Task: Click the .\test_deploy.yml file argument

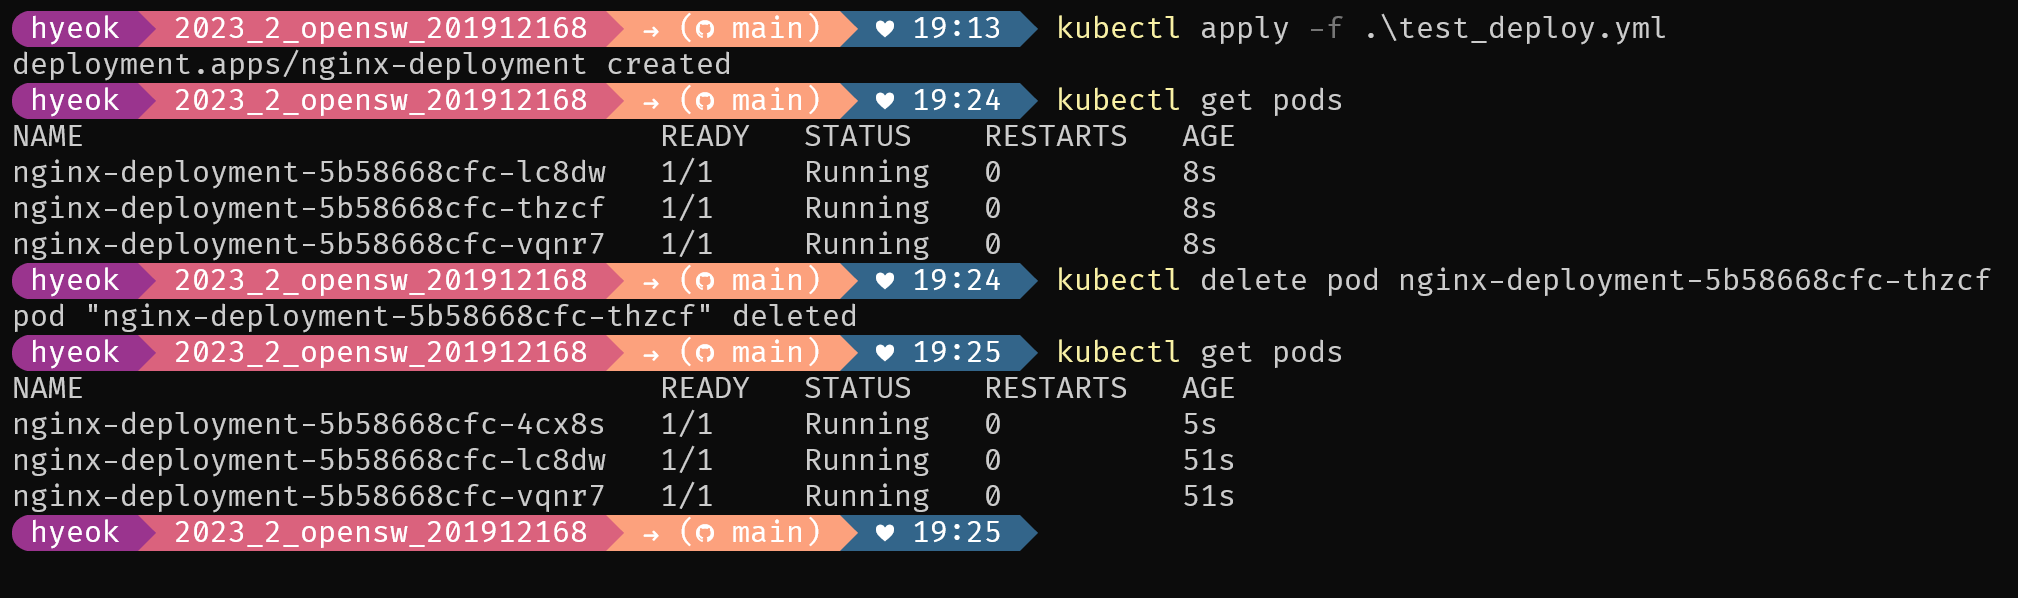Action: (1515, 28)
